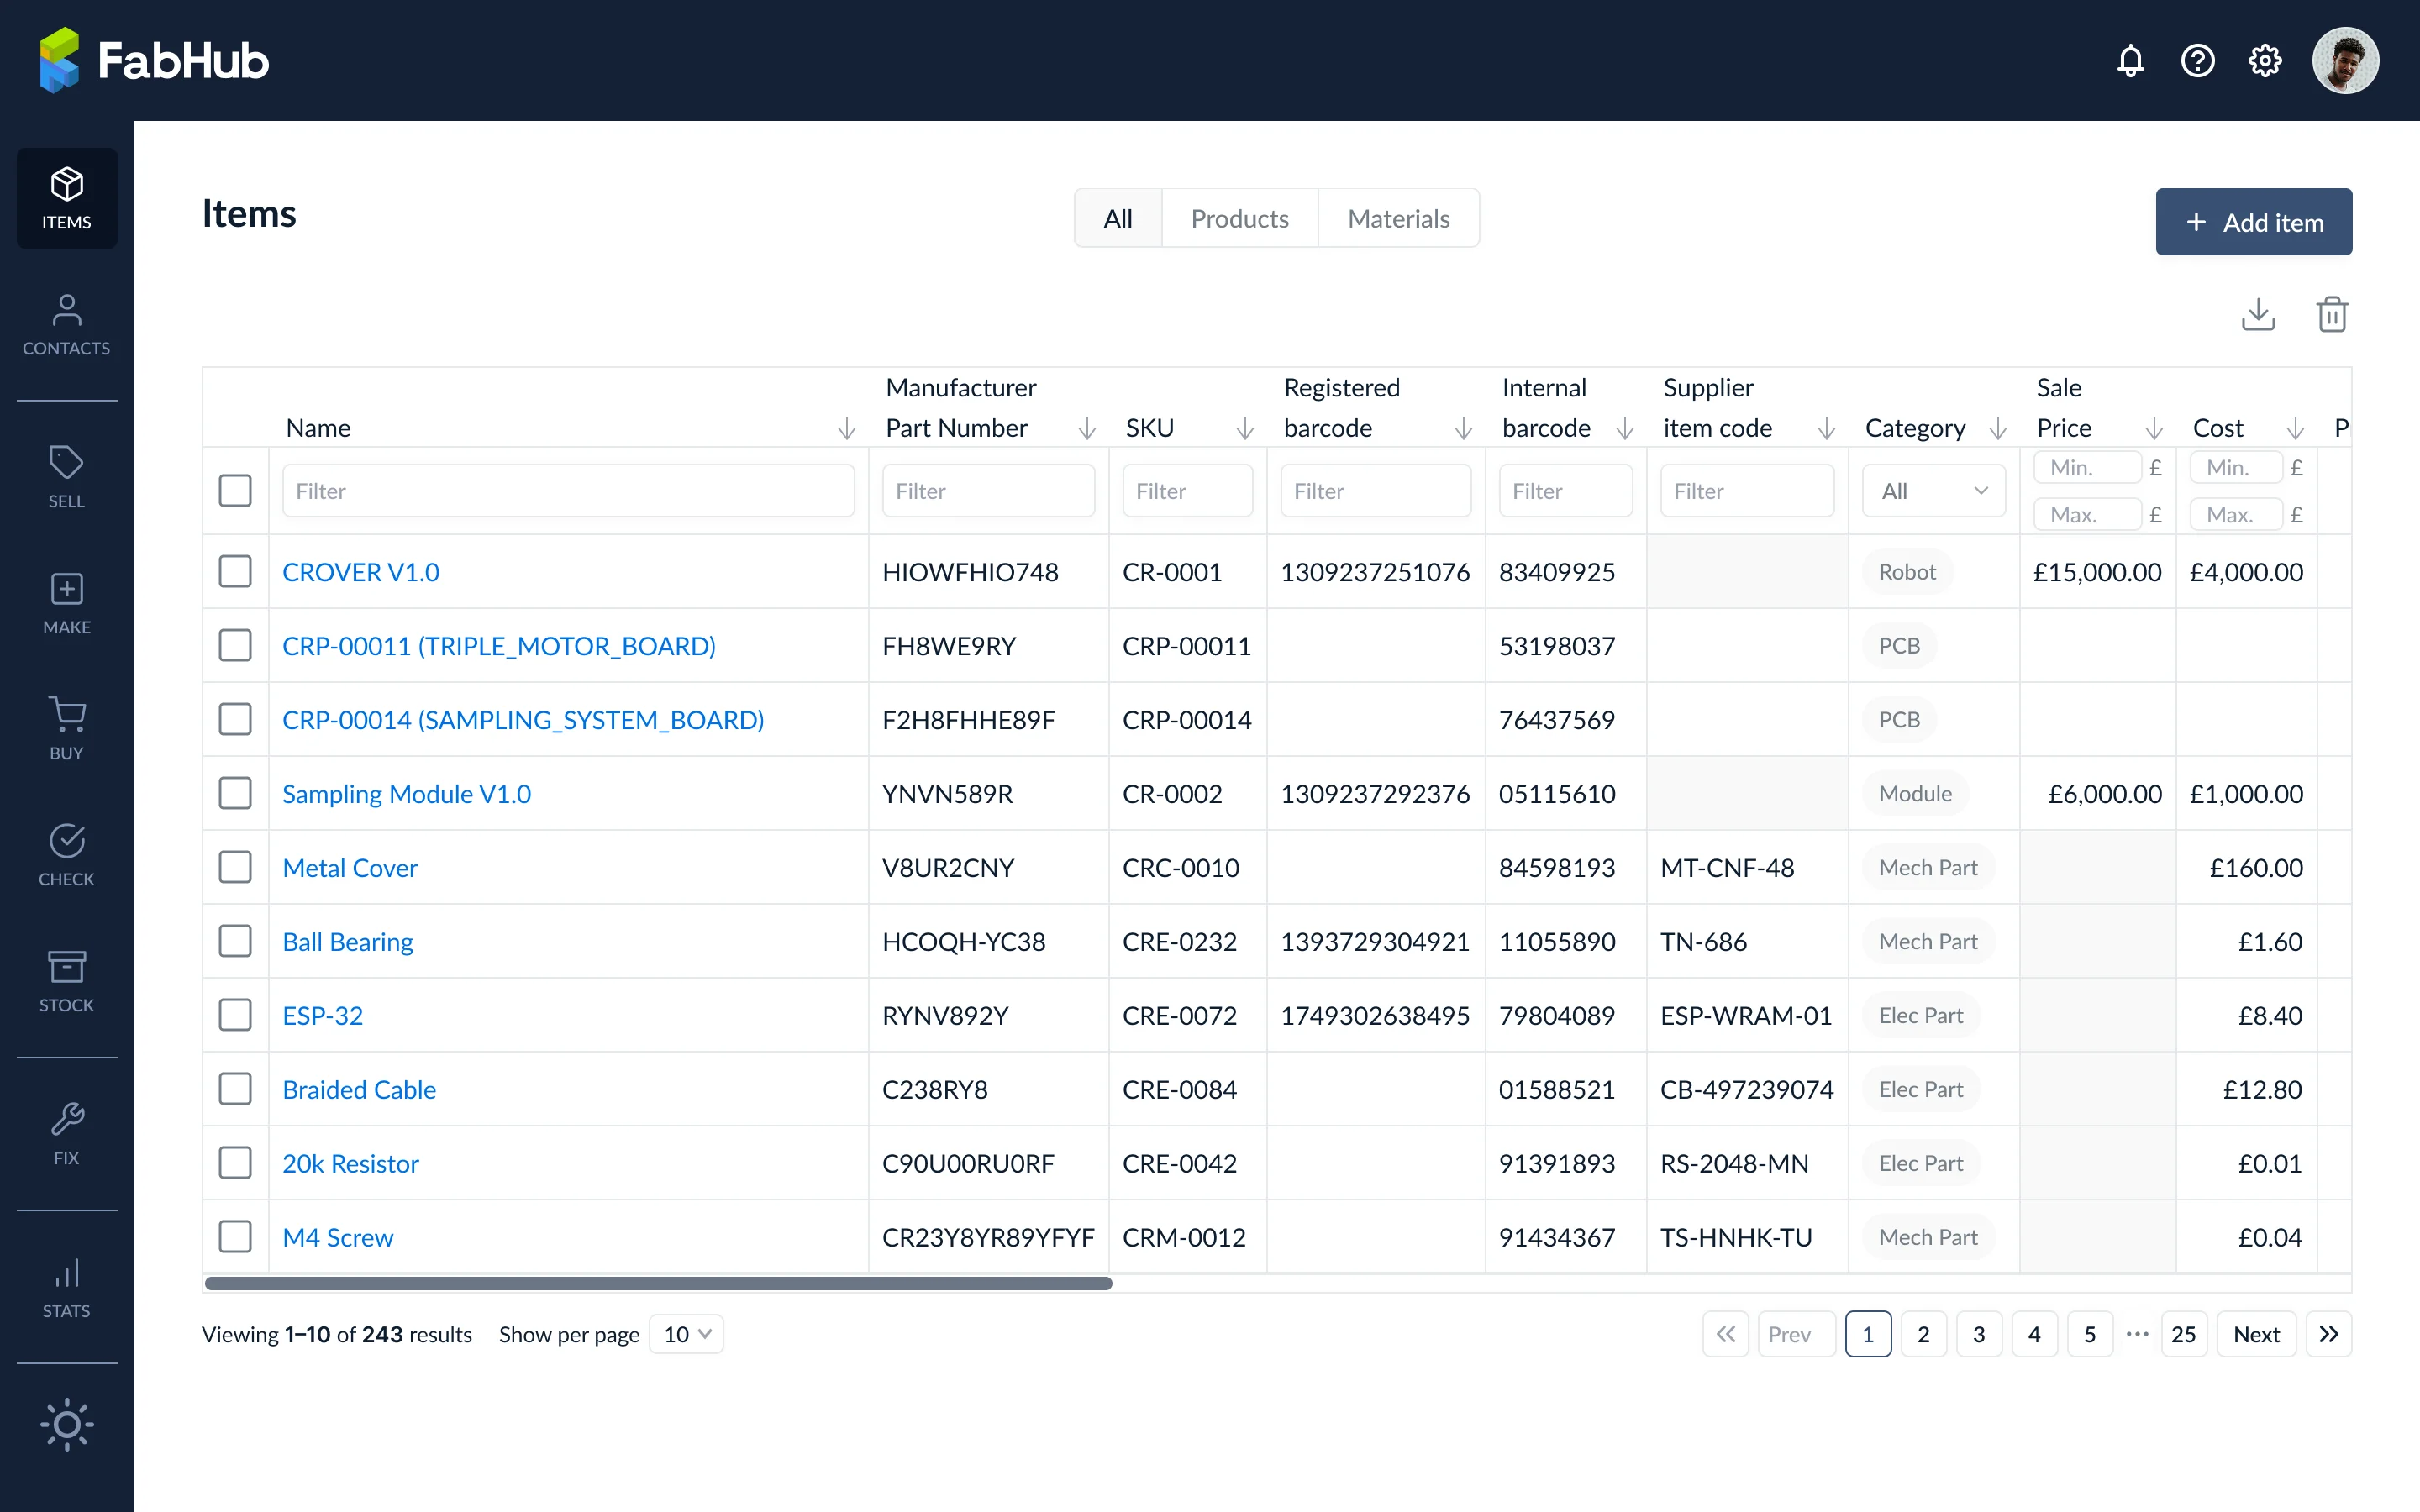Viewport: 2420px width, 1512px height.
Task: Click the horizontal table scrollbar
Action: [658, 1283]
